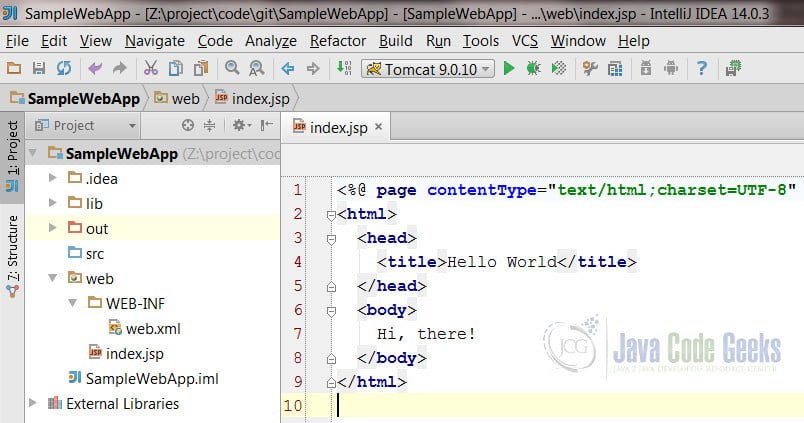Toggle the 1: Project tool window
The height and width of the screenshot is (423, 804).
click(12, 156)
